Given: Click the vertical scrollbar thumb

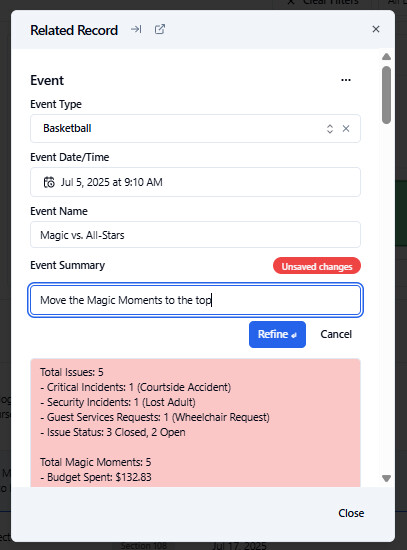Looking at the screenshot, I should click(x=386, y=95).
